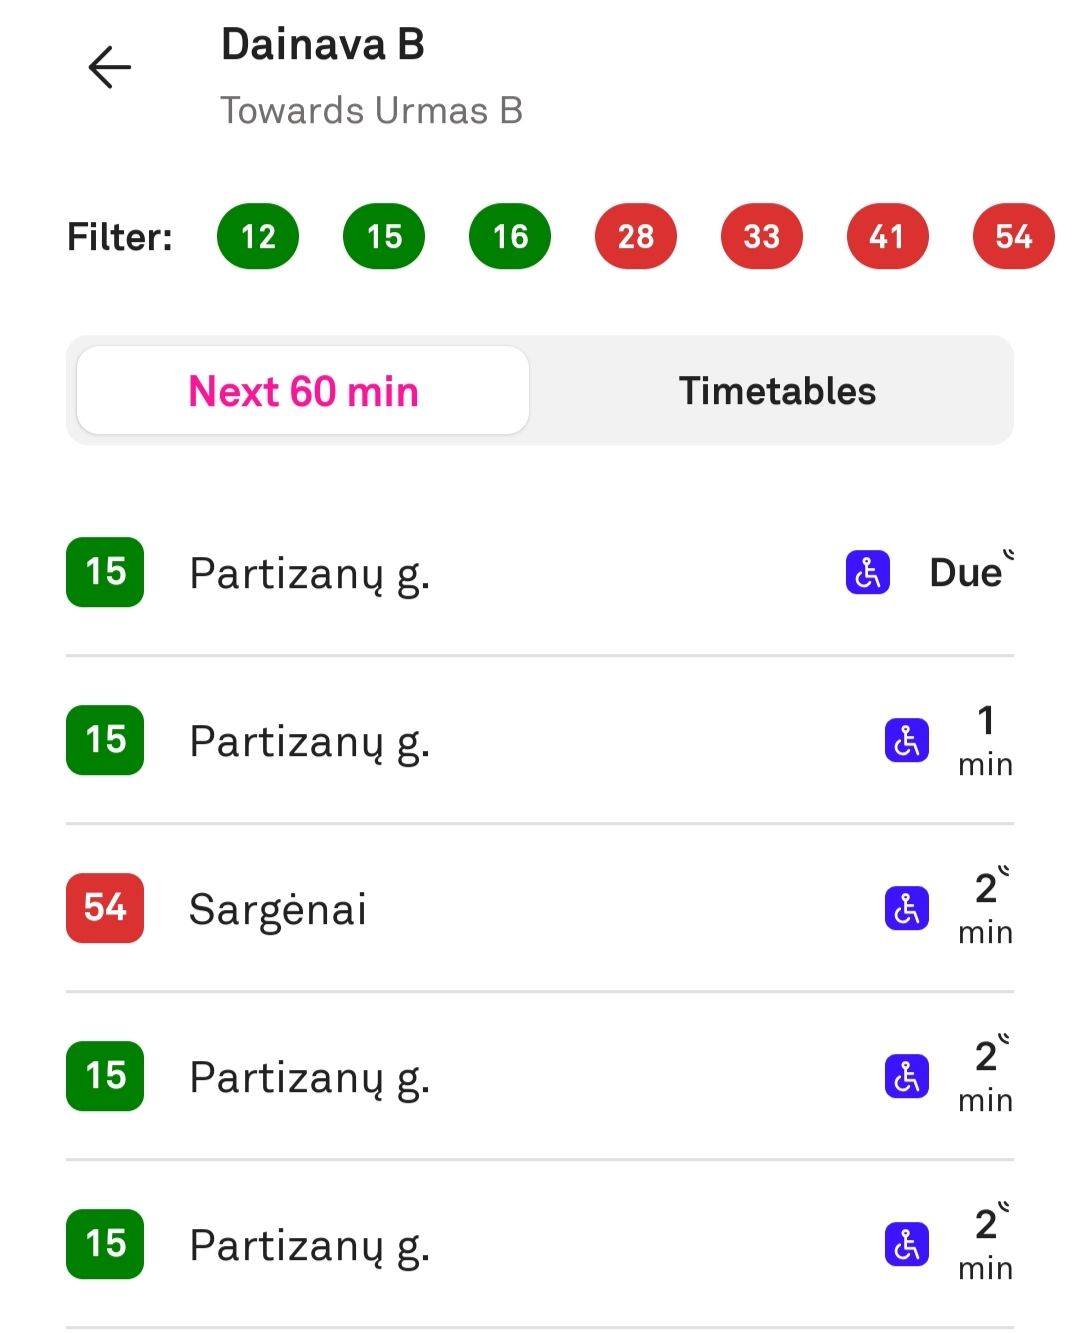
Task: Tap wheelchair icon on Sargėnai row
Action: coord(907,909)
